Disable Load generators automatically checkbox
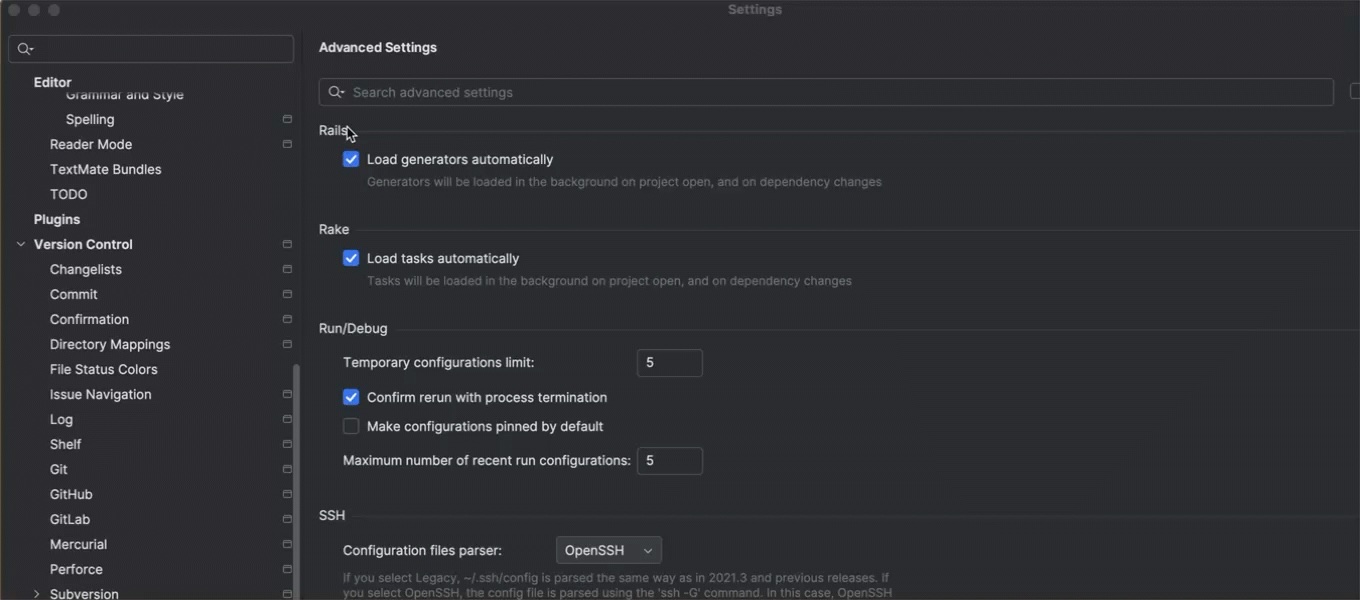1360x600 pixels. click(351, 159)
